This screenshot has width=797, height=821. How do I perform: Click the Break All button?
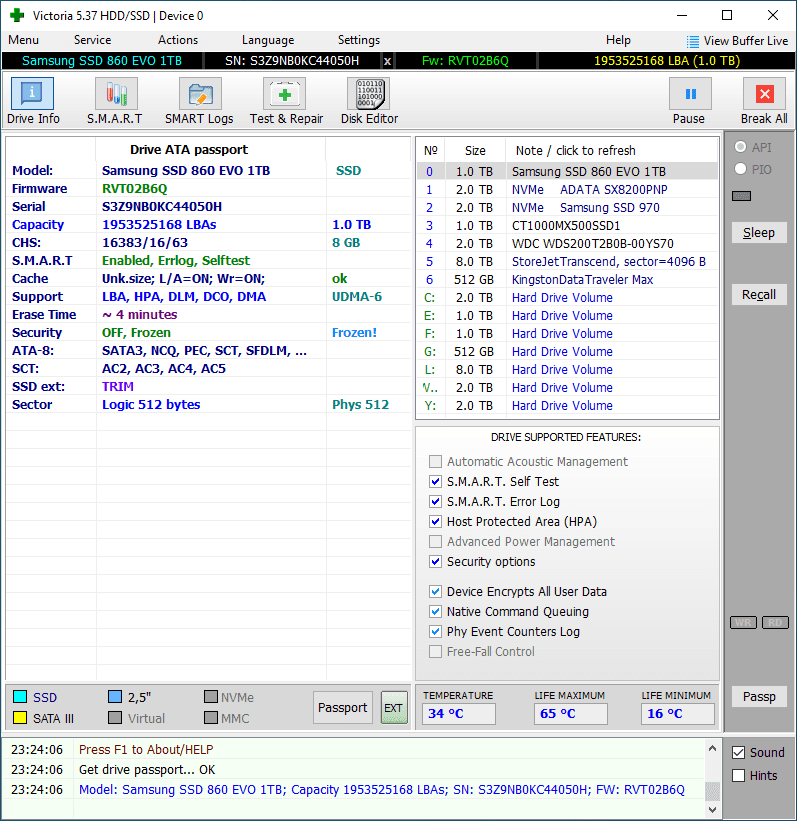[x=764, y=101]
